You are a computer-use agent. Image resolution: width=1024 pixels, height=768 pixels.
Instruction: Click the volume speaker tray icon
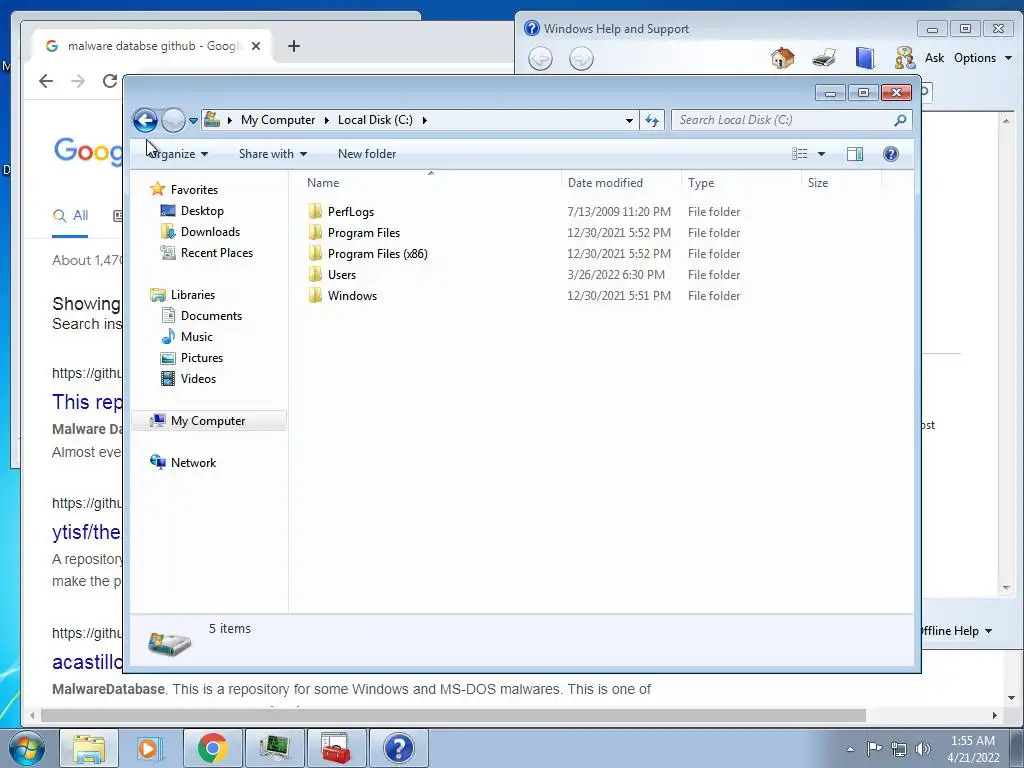[922, 749]
